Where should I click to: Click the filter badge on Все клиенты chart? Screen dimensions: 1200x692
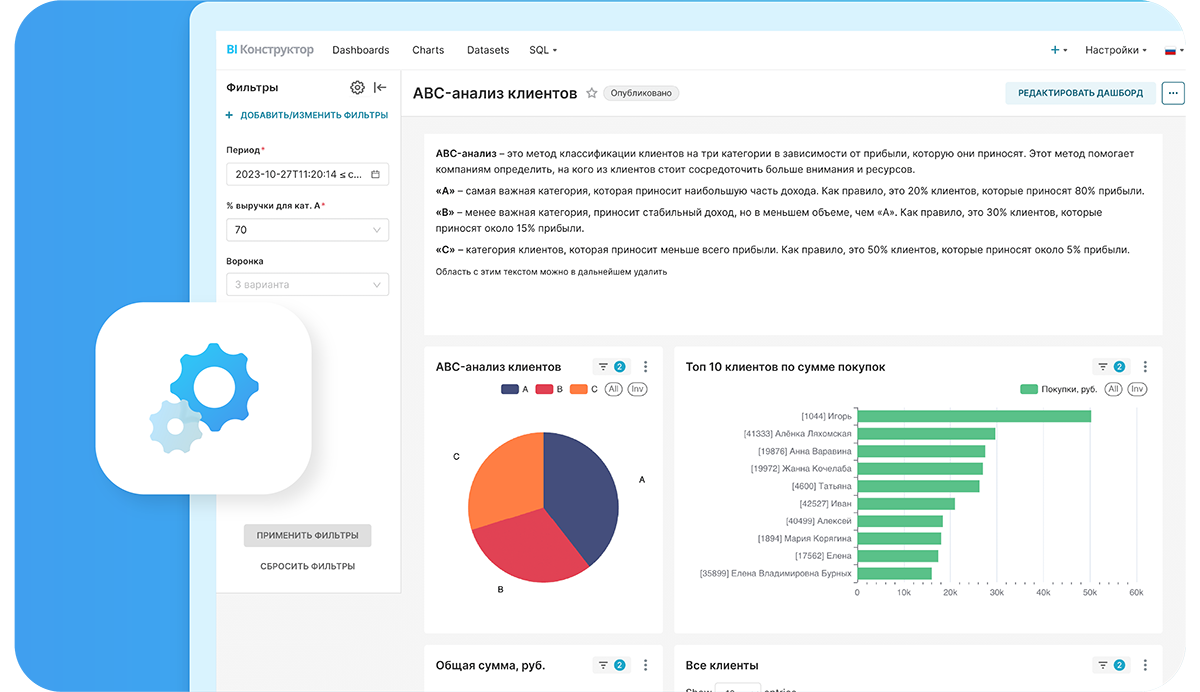click(1111, 665)
